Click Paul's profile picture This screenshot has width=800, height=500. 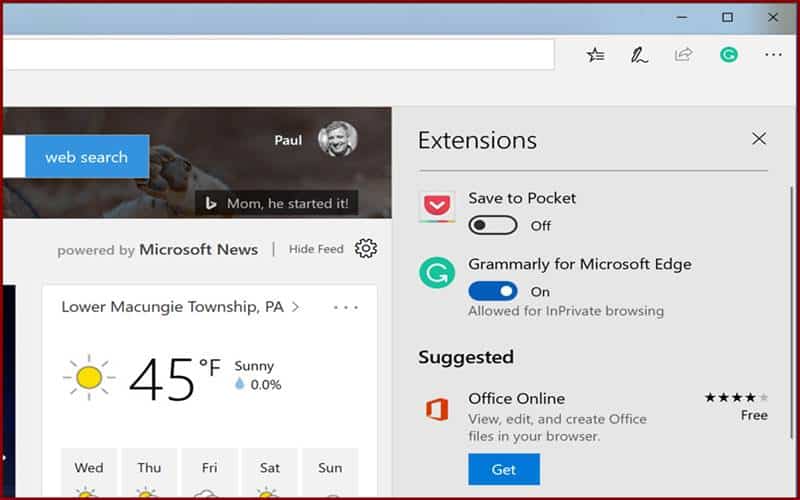337,139
